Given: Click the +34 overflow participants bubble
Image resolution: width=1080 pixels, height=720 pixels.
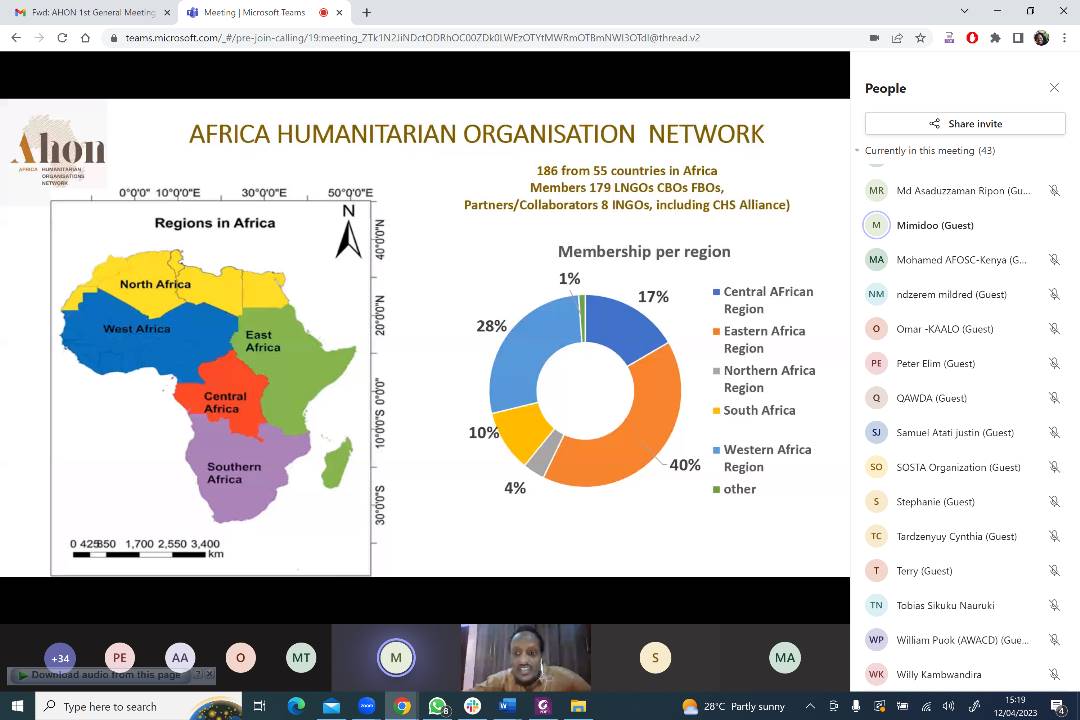Looking at the screenshot, I should [x=60, y=658].
